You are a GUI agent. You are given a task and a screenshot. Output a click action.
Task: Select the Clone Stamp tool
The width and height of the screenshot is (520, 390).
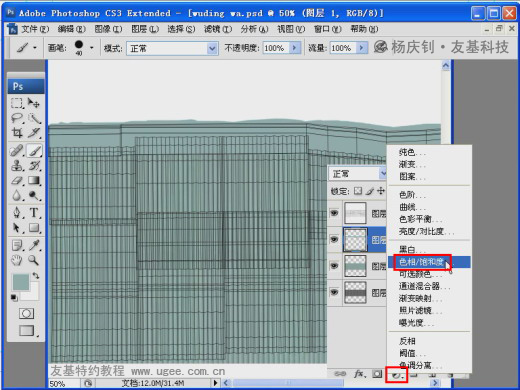pos(17,165)
